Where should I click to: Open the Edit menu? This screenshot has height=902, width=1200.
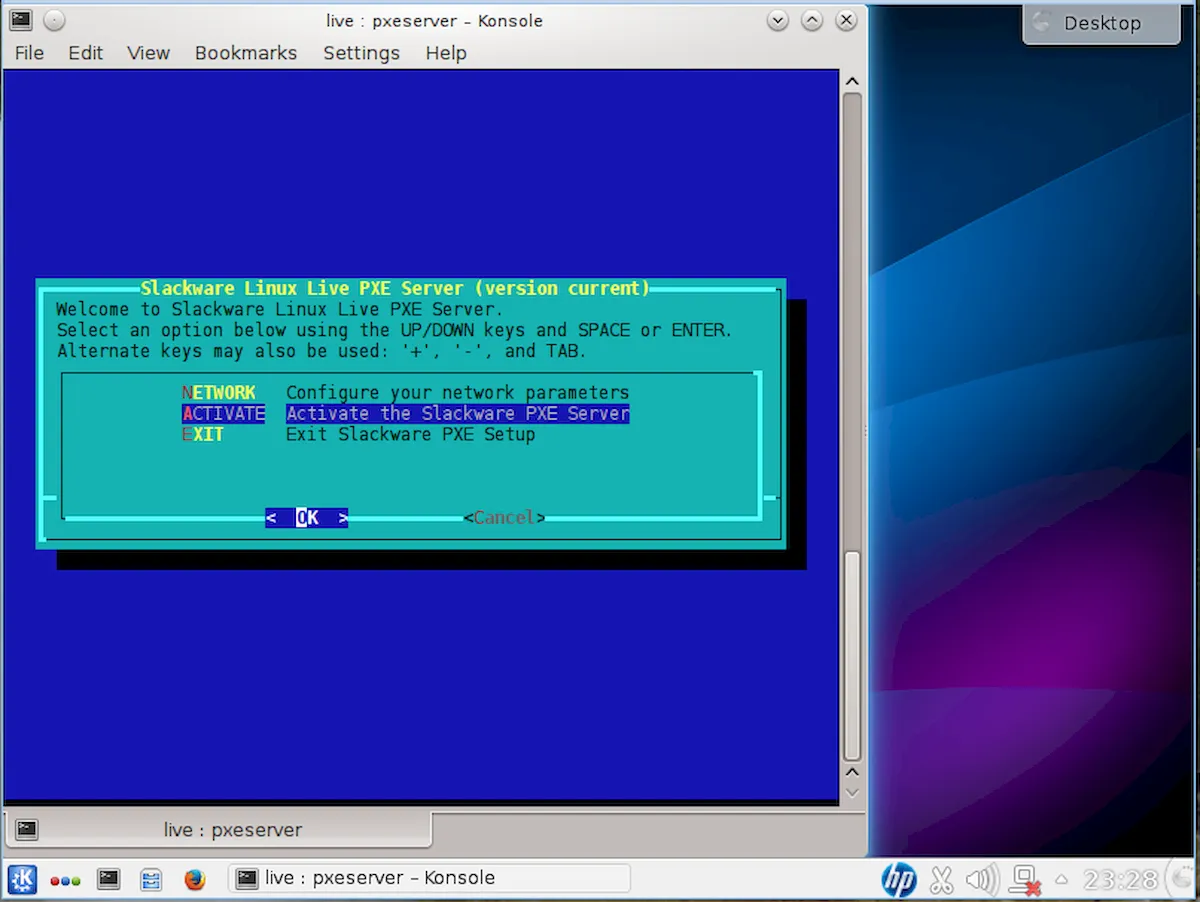(x=85, y=53)
